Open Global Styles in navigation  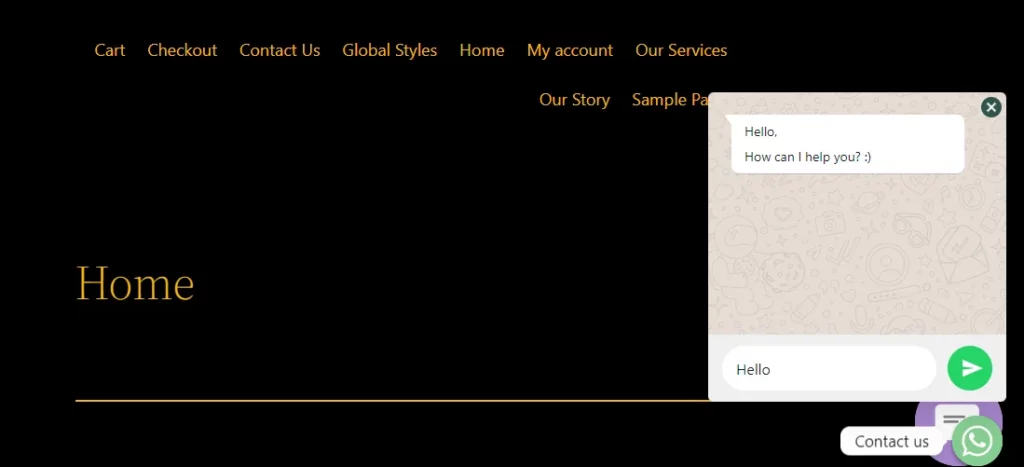point(390,50)
